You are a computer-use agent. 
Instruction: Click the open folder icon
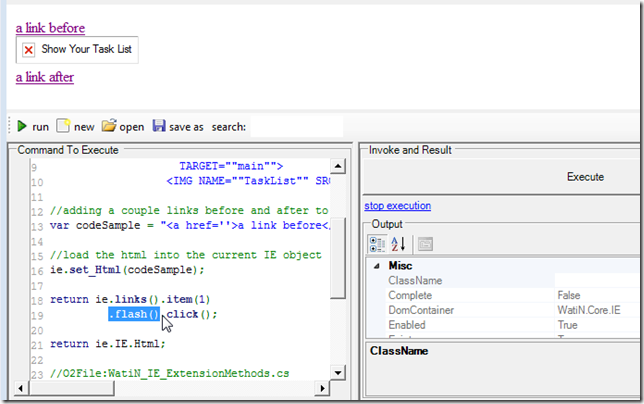(109, 127)
